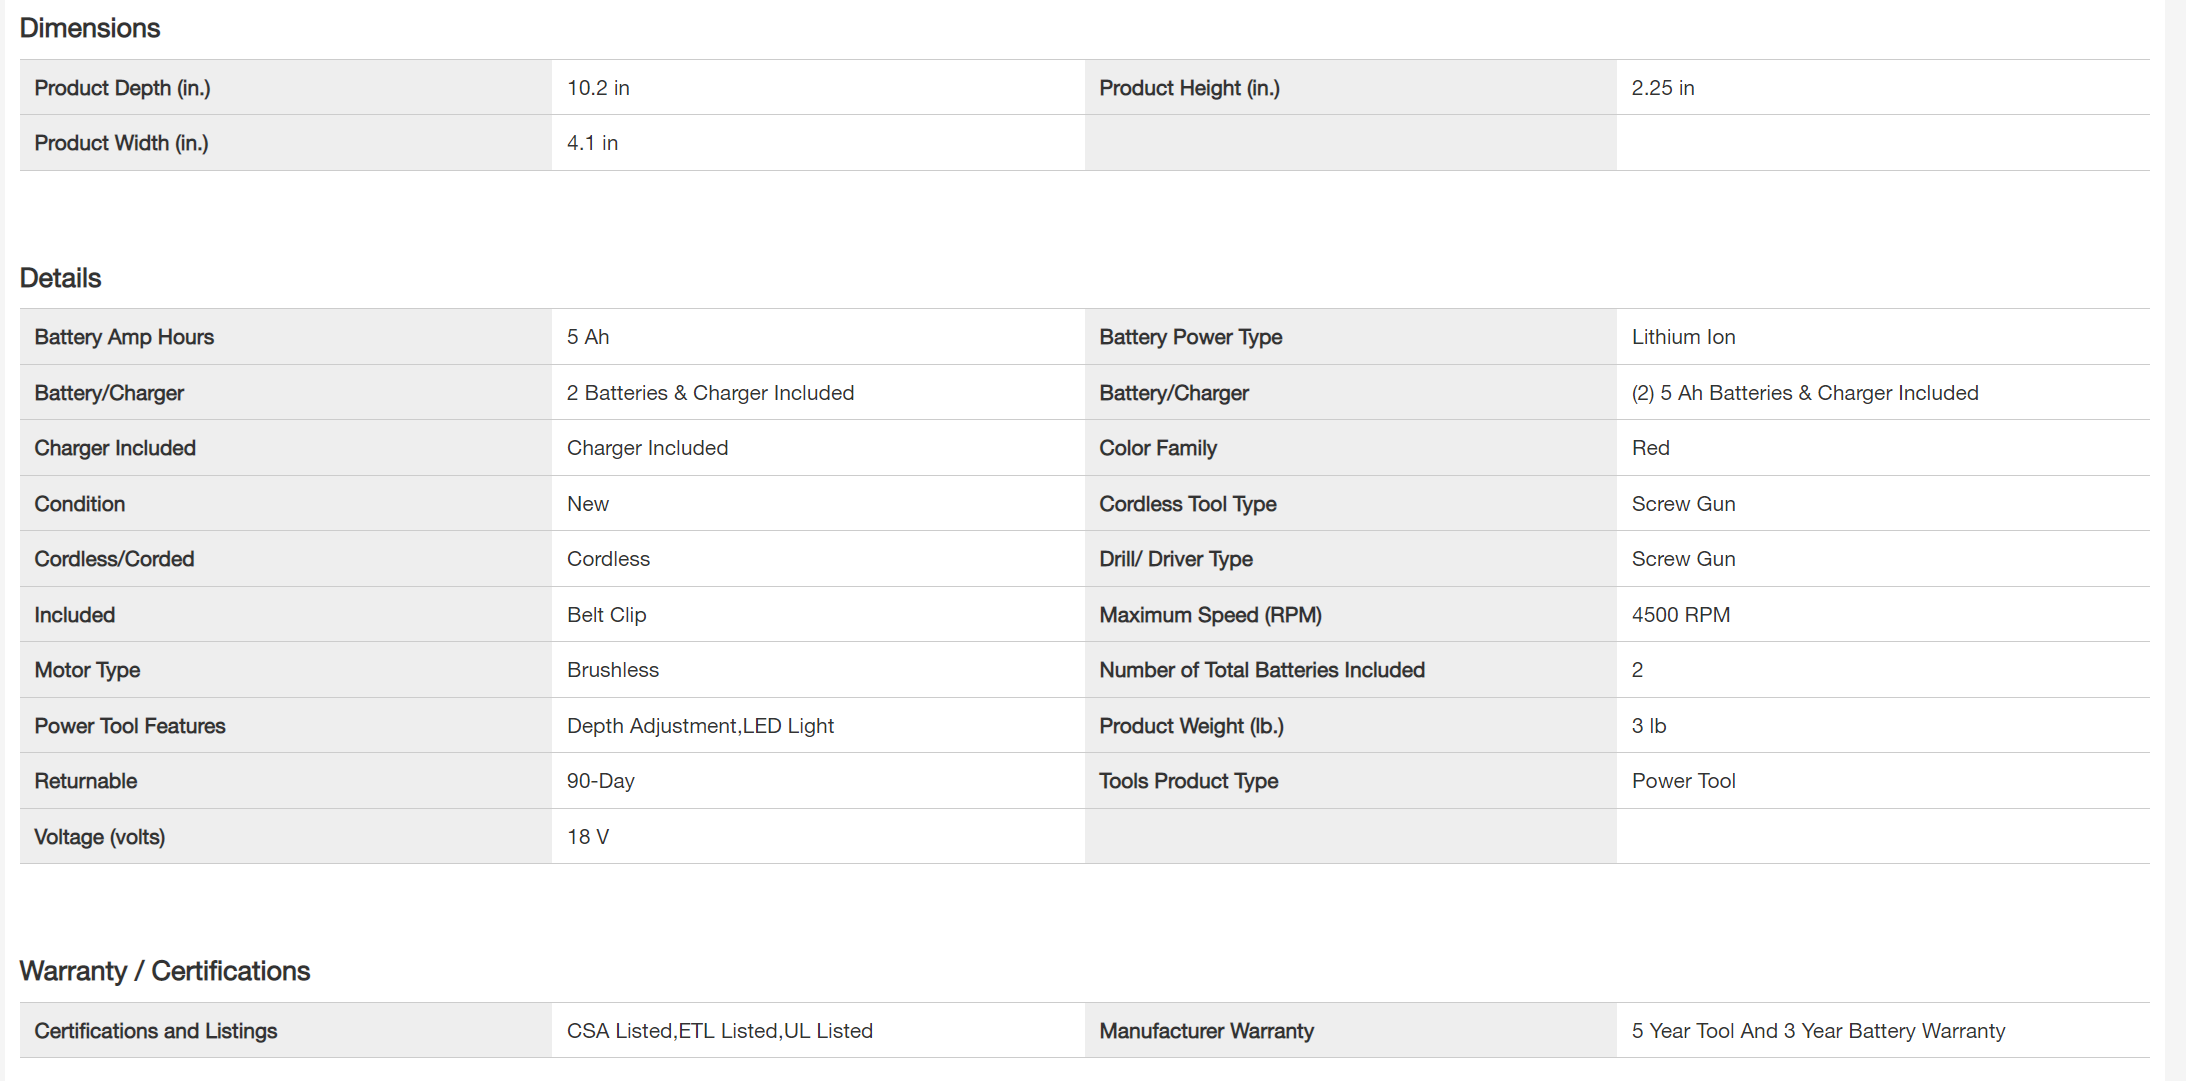The height and width of the screenshot is (1081, 2186).
Task: Click the CSA Listed,ETL Listed,UL Listed value
Action: (719, 1031)
